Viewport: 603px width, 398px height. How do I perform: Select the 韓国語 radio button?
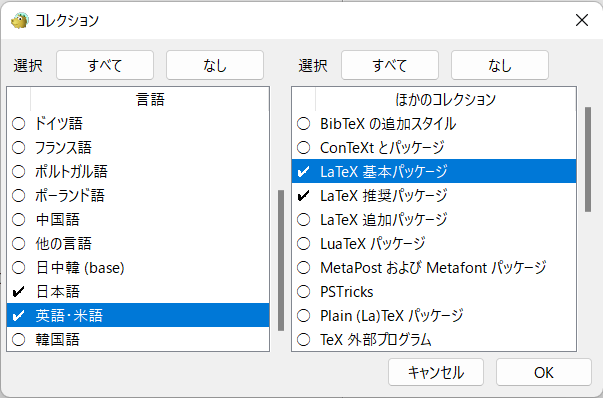18,340
